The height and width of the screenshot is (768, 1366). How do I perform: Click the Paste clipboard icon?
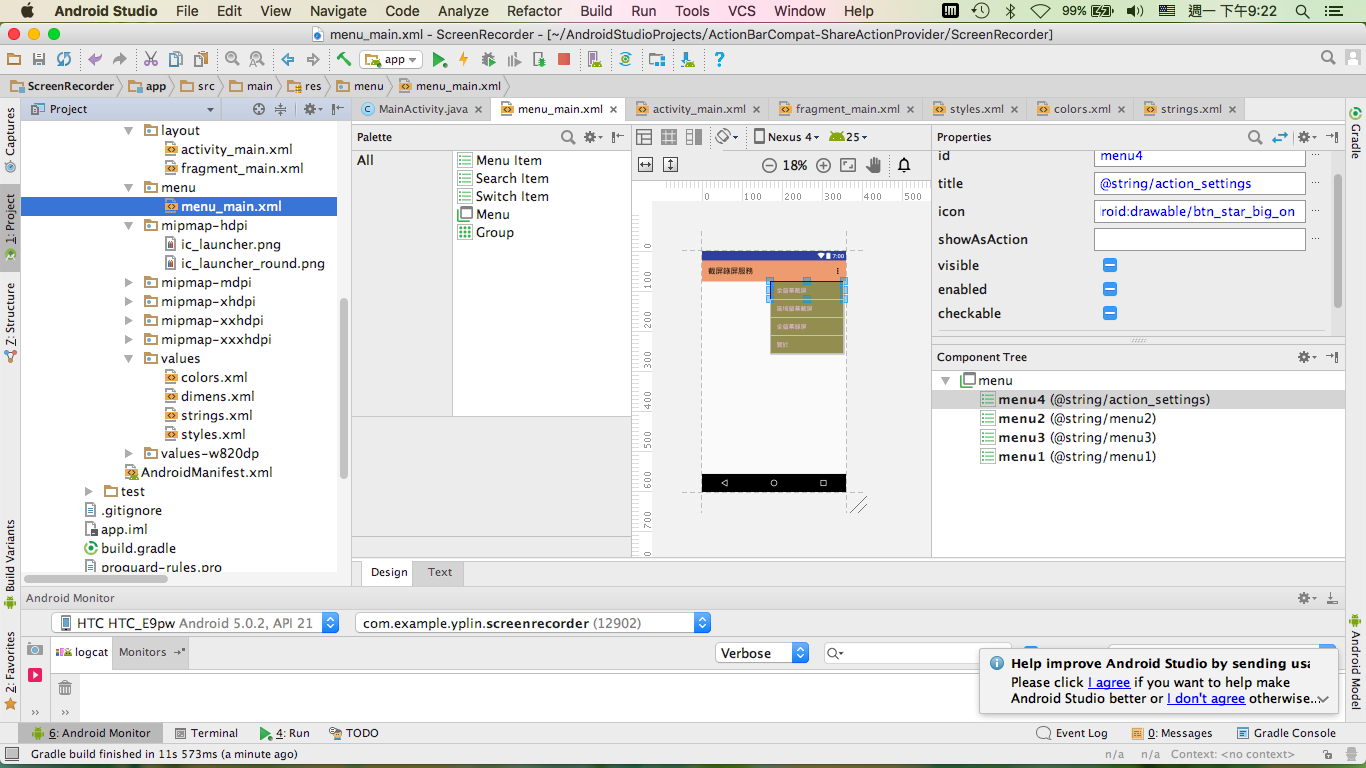[x=201, y=59]
